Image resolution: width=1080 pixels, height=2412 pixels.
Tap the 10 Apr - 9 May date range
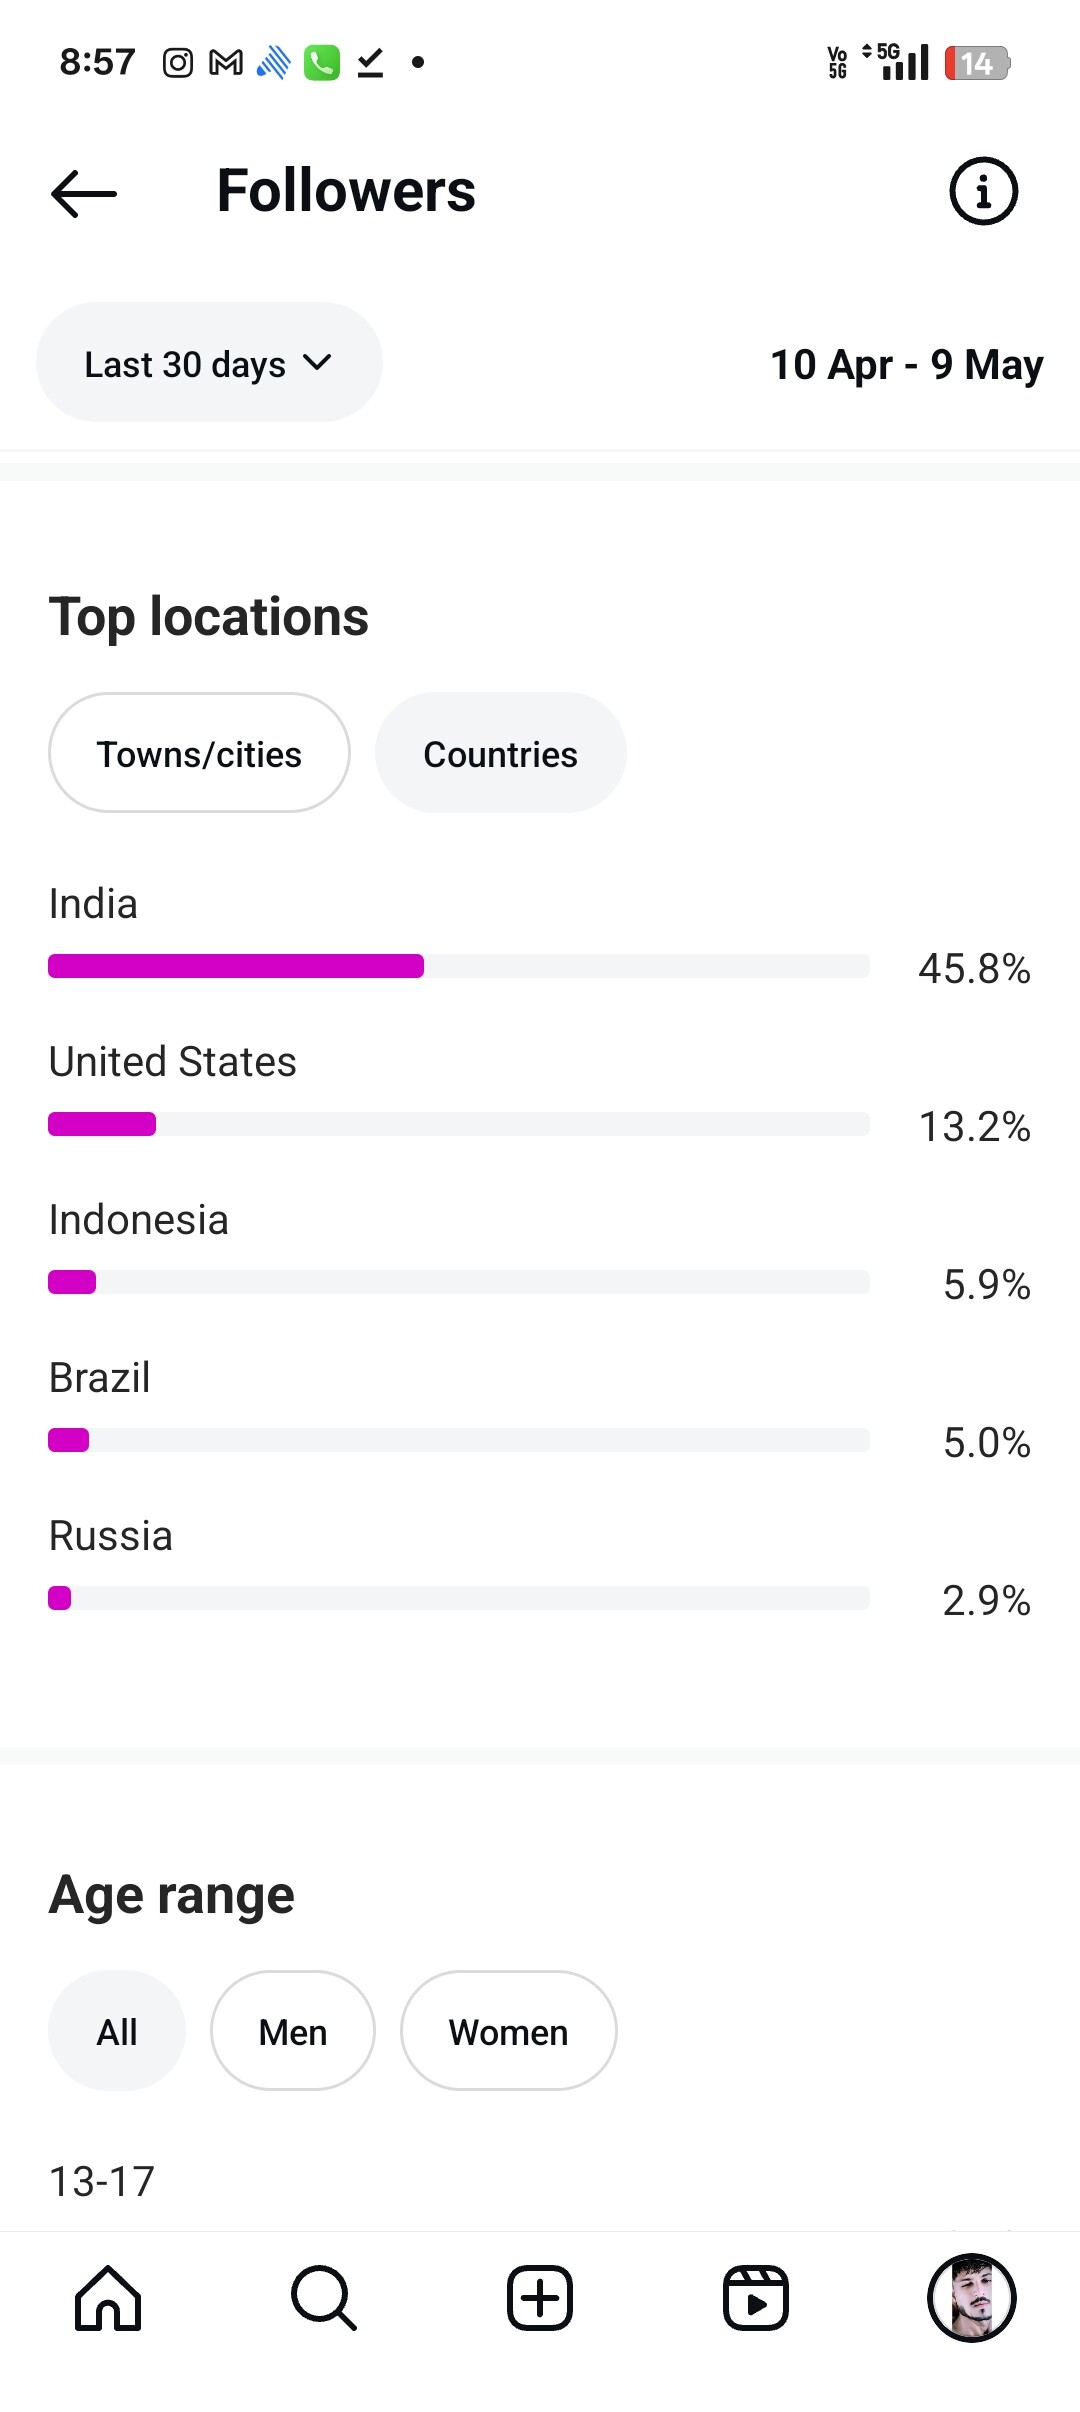pyautogui.click(x=906, y=365)
